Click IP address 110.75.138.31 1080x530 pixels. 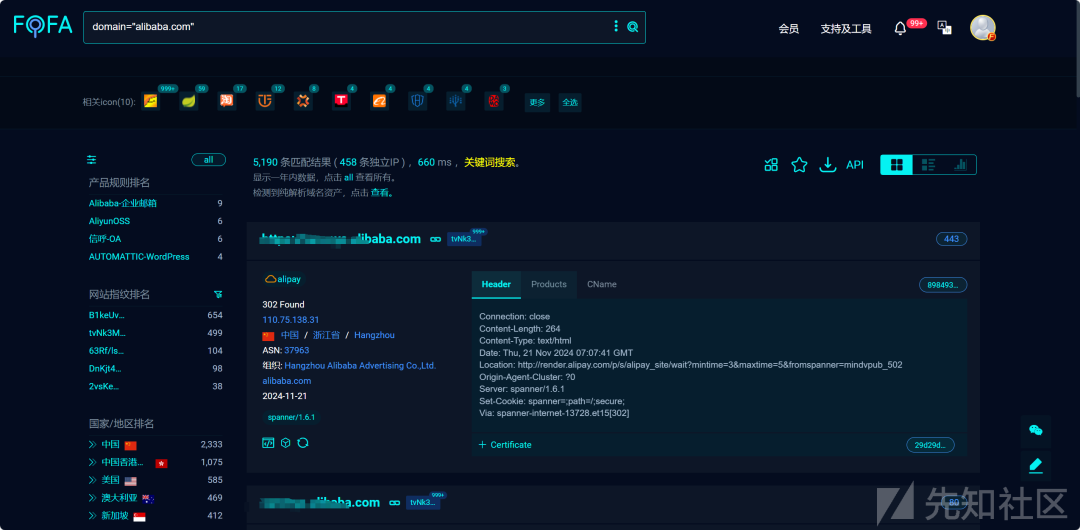291,320
